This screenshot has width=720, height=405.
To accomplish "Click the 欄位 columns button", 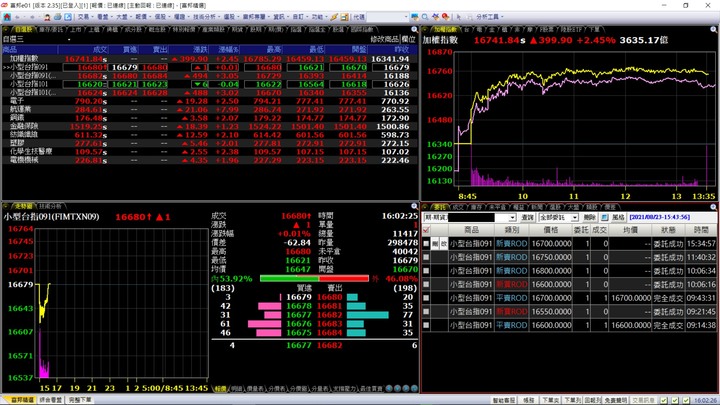I will 408,39.
